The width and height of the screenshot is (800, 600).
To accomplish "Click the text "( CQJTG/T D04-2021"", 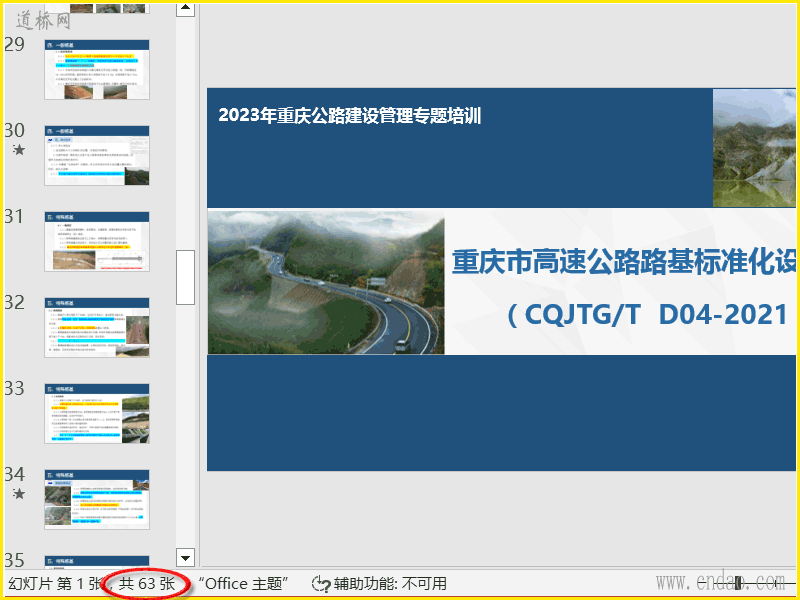I will point(647,314).
